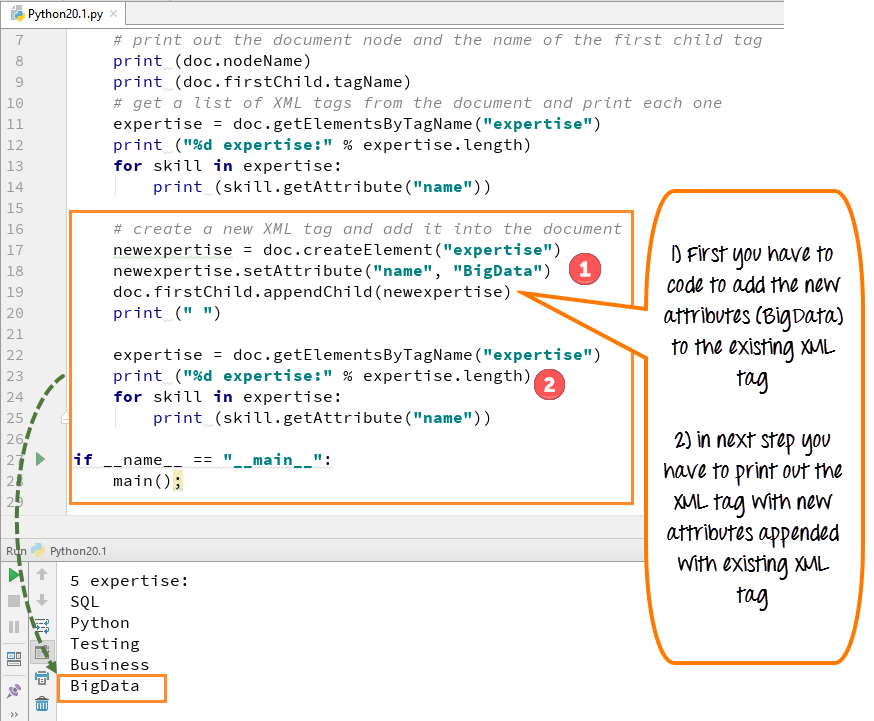Image resolution: width=874 pixels, height=721 pixels.
Task: Navigate up using the up arrow in console toolbar
Action: 41,574
